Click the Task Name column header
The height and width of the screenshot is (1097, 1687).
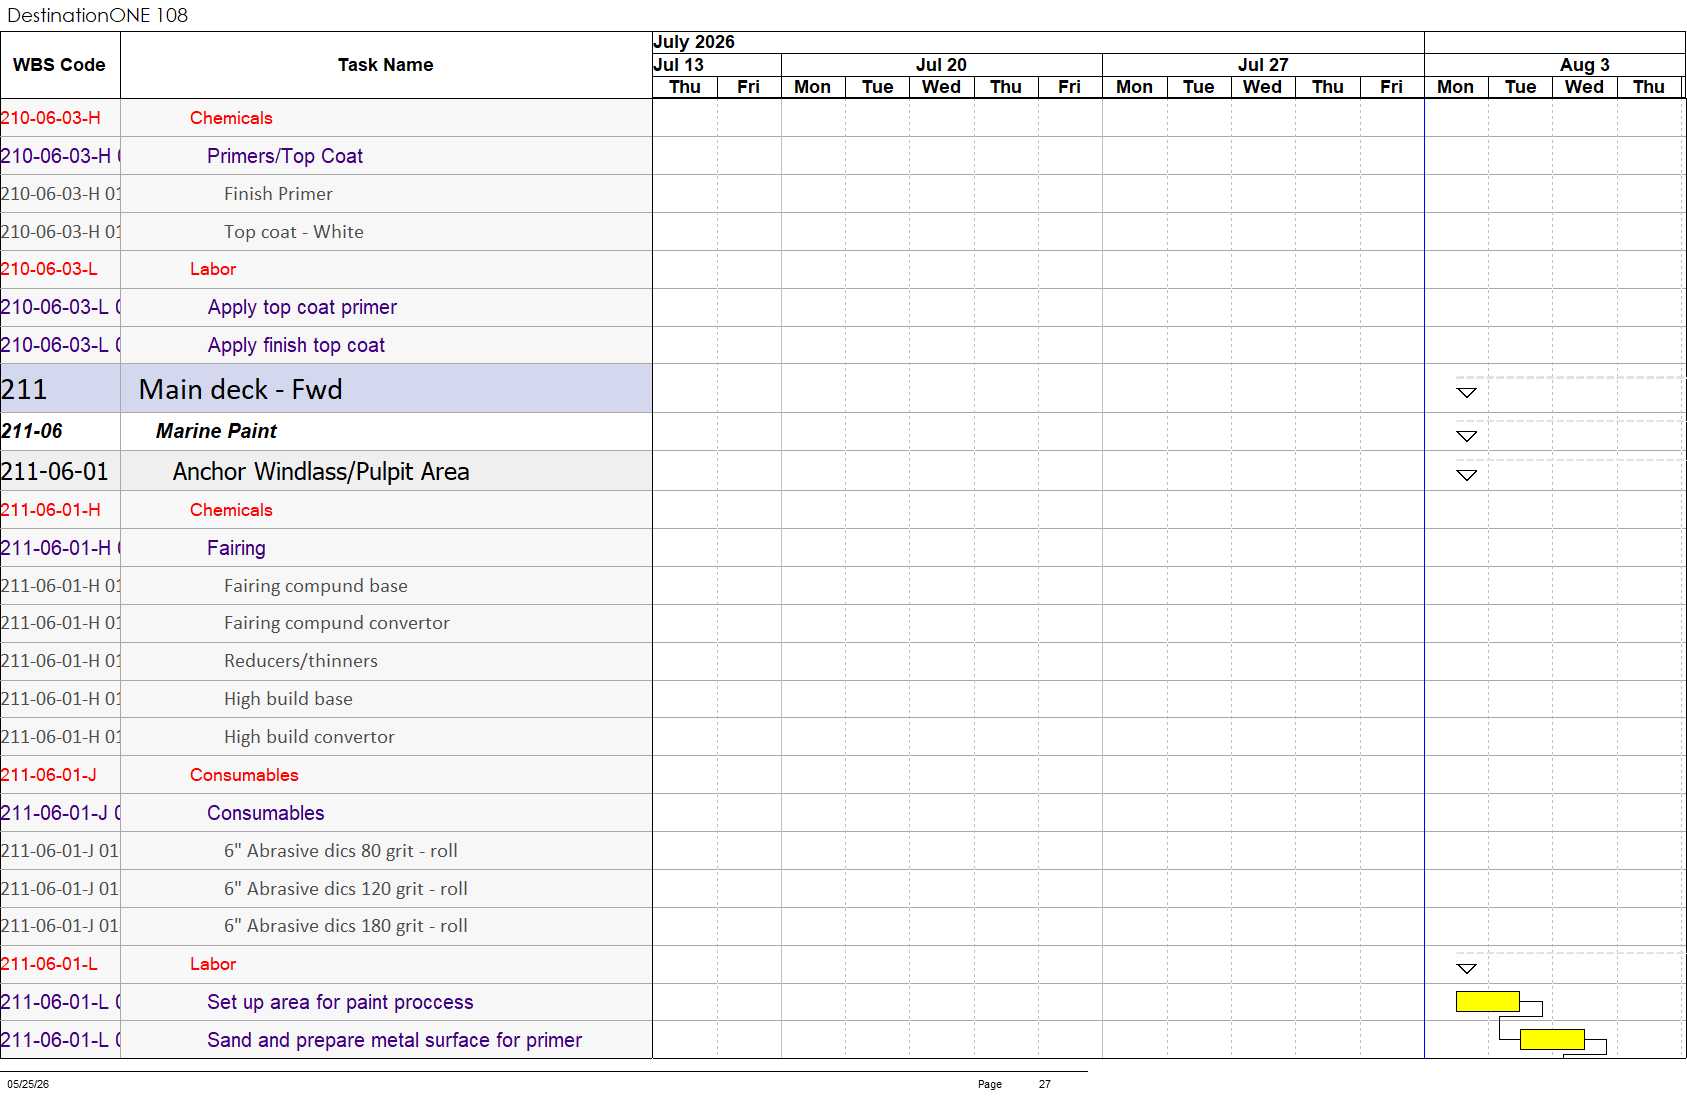coord(385,65)
